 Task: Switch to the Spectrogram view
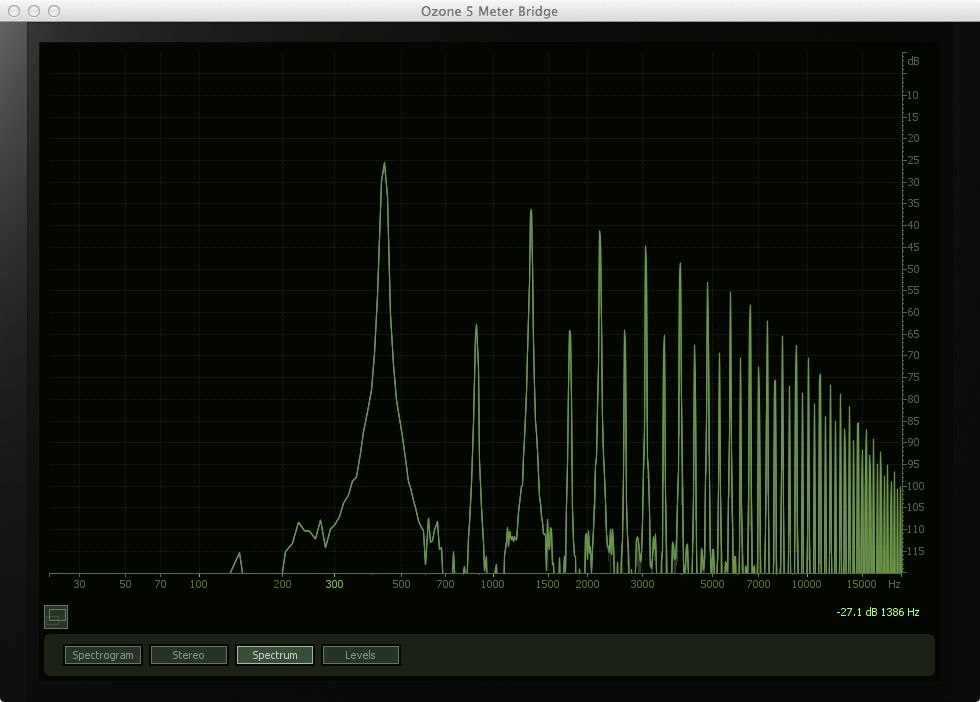coord(103,655)
